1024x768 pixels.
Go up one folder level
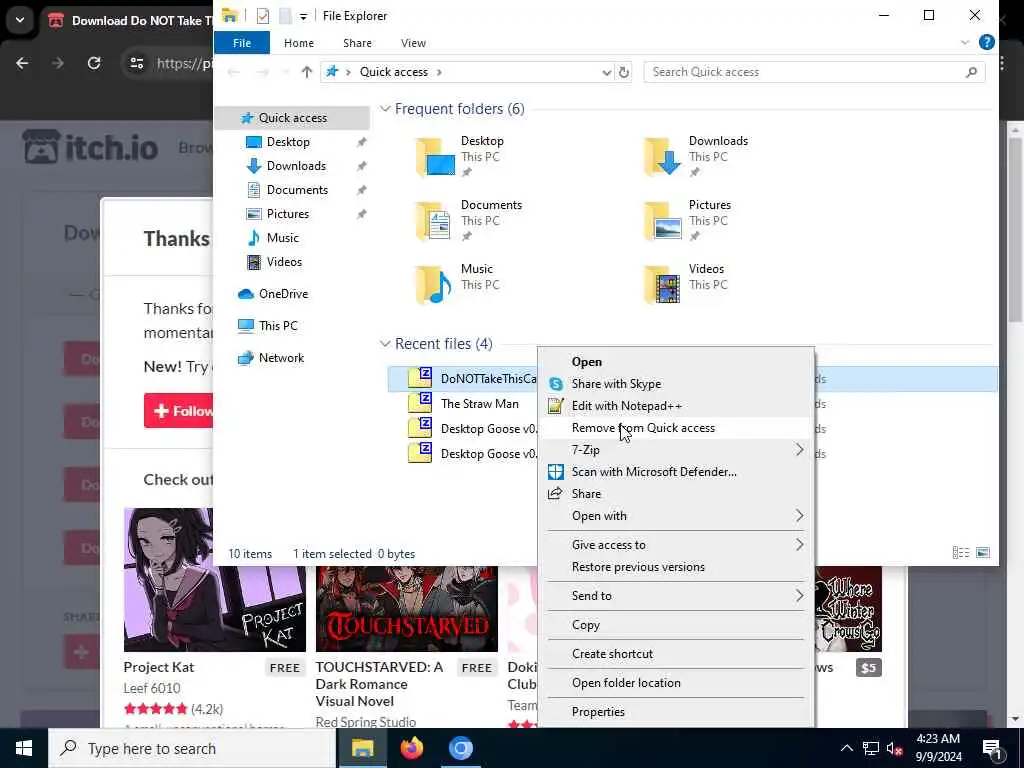tap(306, 72)
